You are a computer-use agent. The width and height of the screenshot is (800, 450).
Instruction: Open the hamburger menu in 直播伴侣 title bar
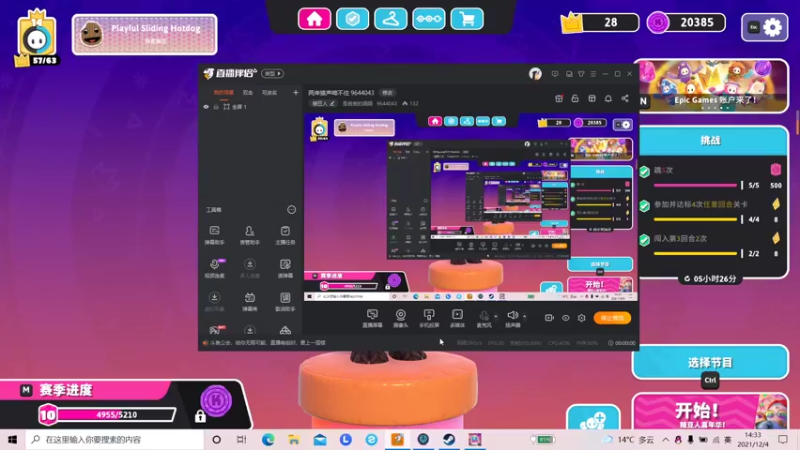point(593,74)
